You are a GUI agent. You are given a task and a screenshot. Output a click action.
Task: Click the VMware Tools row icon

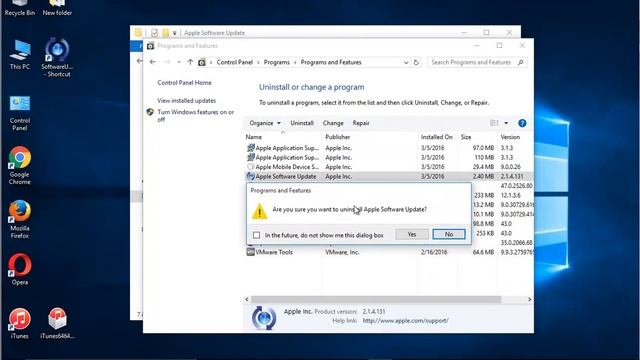click(x=251, y=252)
